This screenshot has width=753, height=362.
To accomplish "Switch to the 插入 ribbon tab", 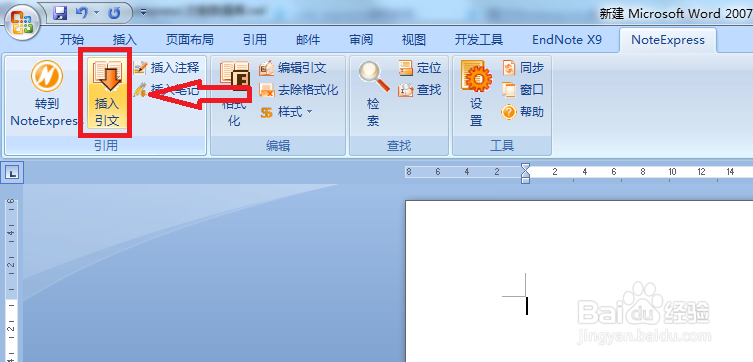I will [x=125, y=40].
